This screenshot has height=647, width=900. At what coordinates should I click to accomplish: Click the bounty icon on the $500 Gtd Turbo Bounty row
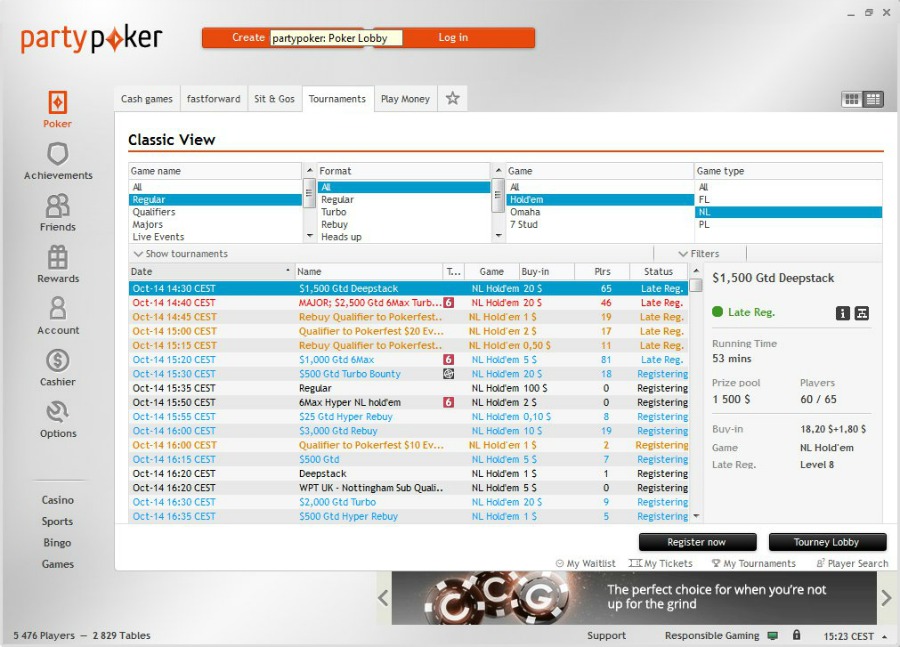point(448,374)
